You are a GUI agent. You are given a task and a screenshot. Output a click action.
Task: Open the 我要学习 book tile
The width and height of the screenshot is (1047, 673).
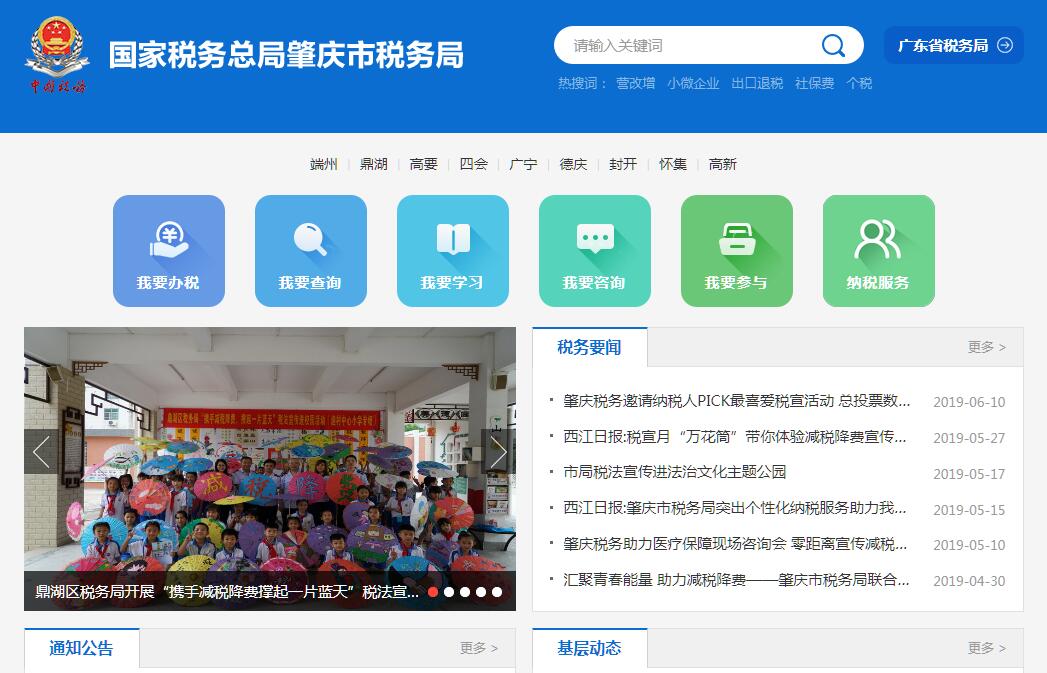[x=453, y=251]
